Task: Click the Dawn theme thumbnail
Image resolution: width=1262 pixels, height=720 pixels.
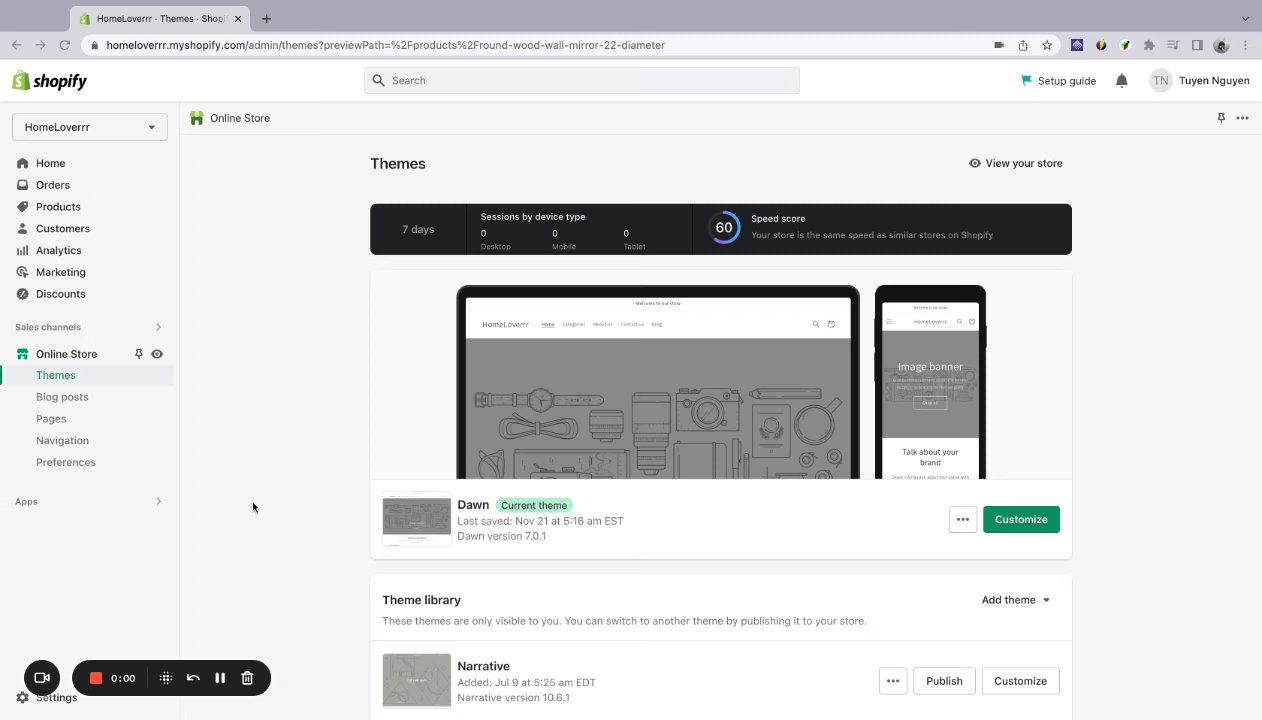Action: (417, 519)
